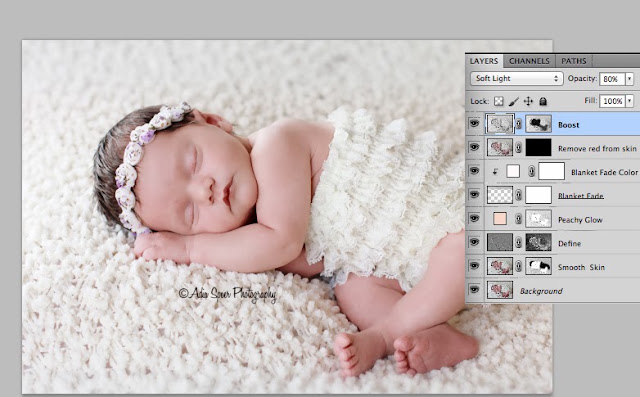640x397 pixels.
Task: Switch to the Paths tab
Action: pyautogui.click(x=573, y=61)
